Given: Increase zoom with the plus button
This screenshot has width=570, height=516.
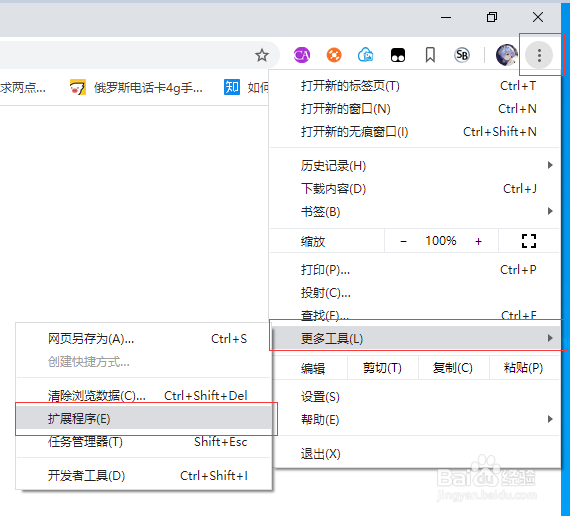Looking at the screenshot, I should pos(478,241).
